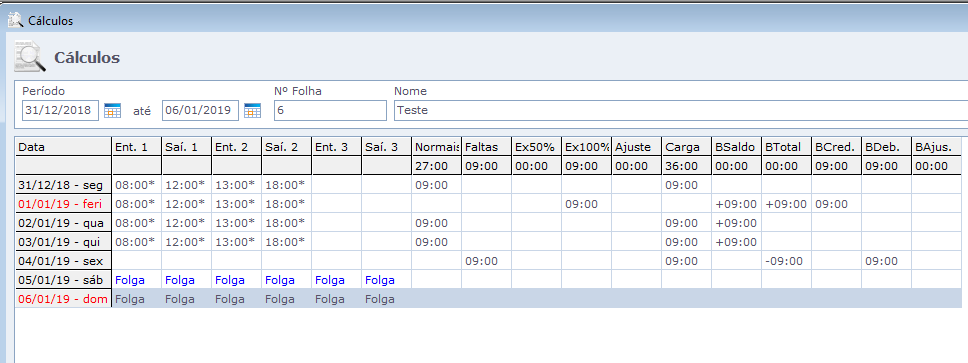Select the holiday row 01/01/19 - feri
Screen dimensions: 968x363
click(491, 204)
